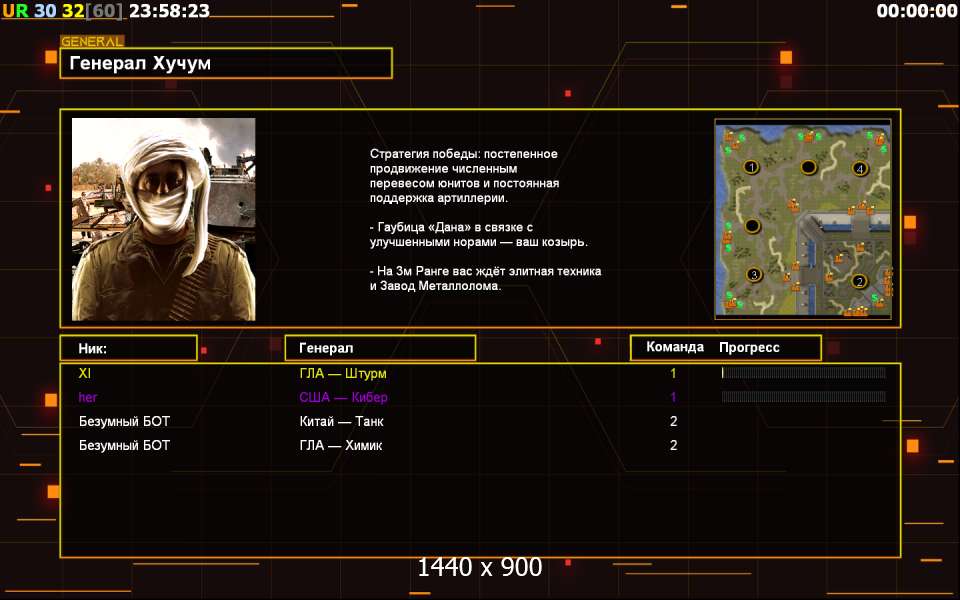Click the masked general portrait image
Image resolution: width=960 pixels, height=600 pixels.
[x=163, y=219]
